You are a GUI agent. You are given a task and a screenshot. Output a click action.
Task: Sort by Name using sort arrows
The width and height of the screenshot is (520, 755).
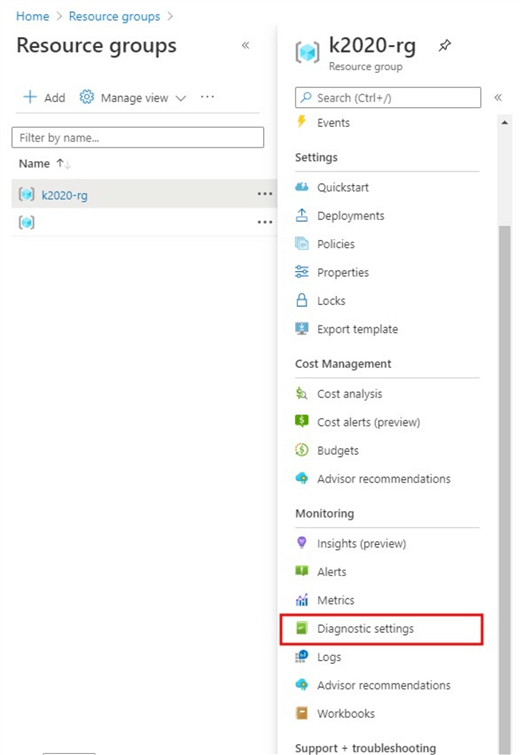[x=64, y=164]
